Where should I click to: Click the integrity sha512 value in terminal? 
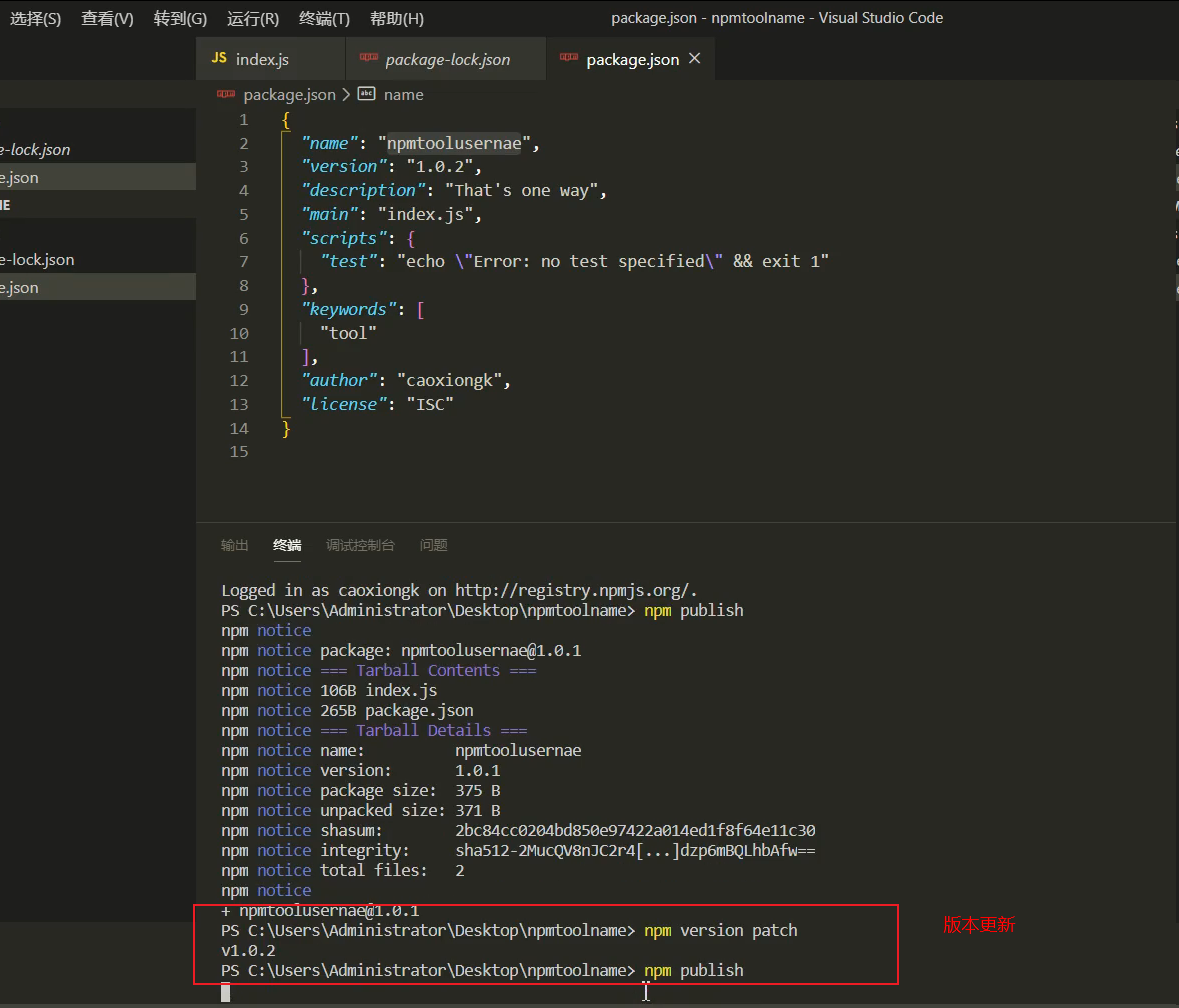(635, 850)
